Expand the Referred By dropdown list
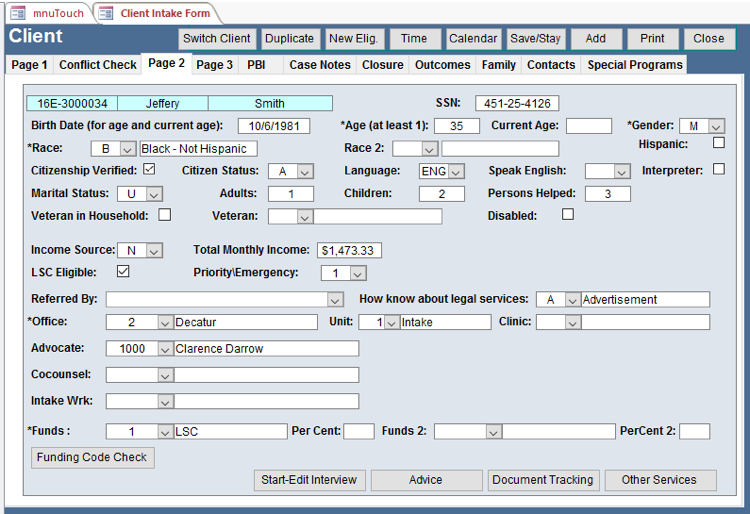This screenshot has height=514, width=750. 335,299
